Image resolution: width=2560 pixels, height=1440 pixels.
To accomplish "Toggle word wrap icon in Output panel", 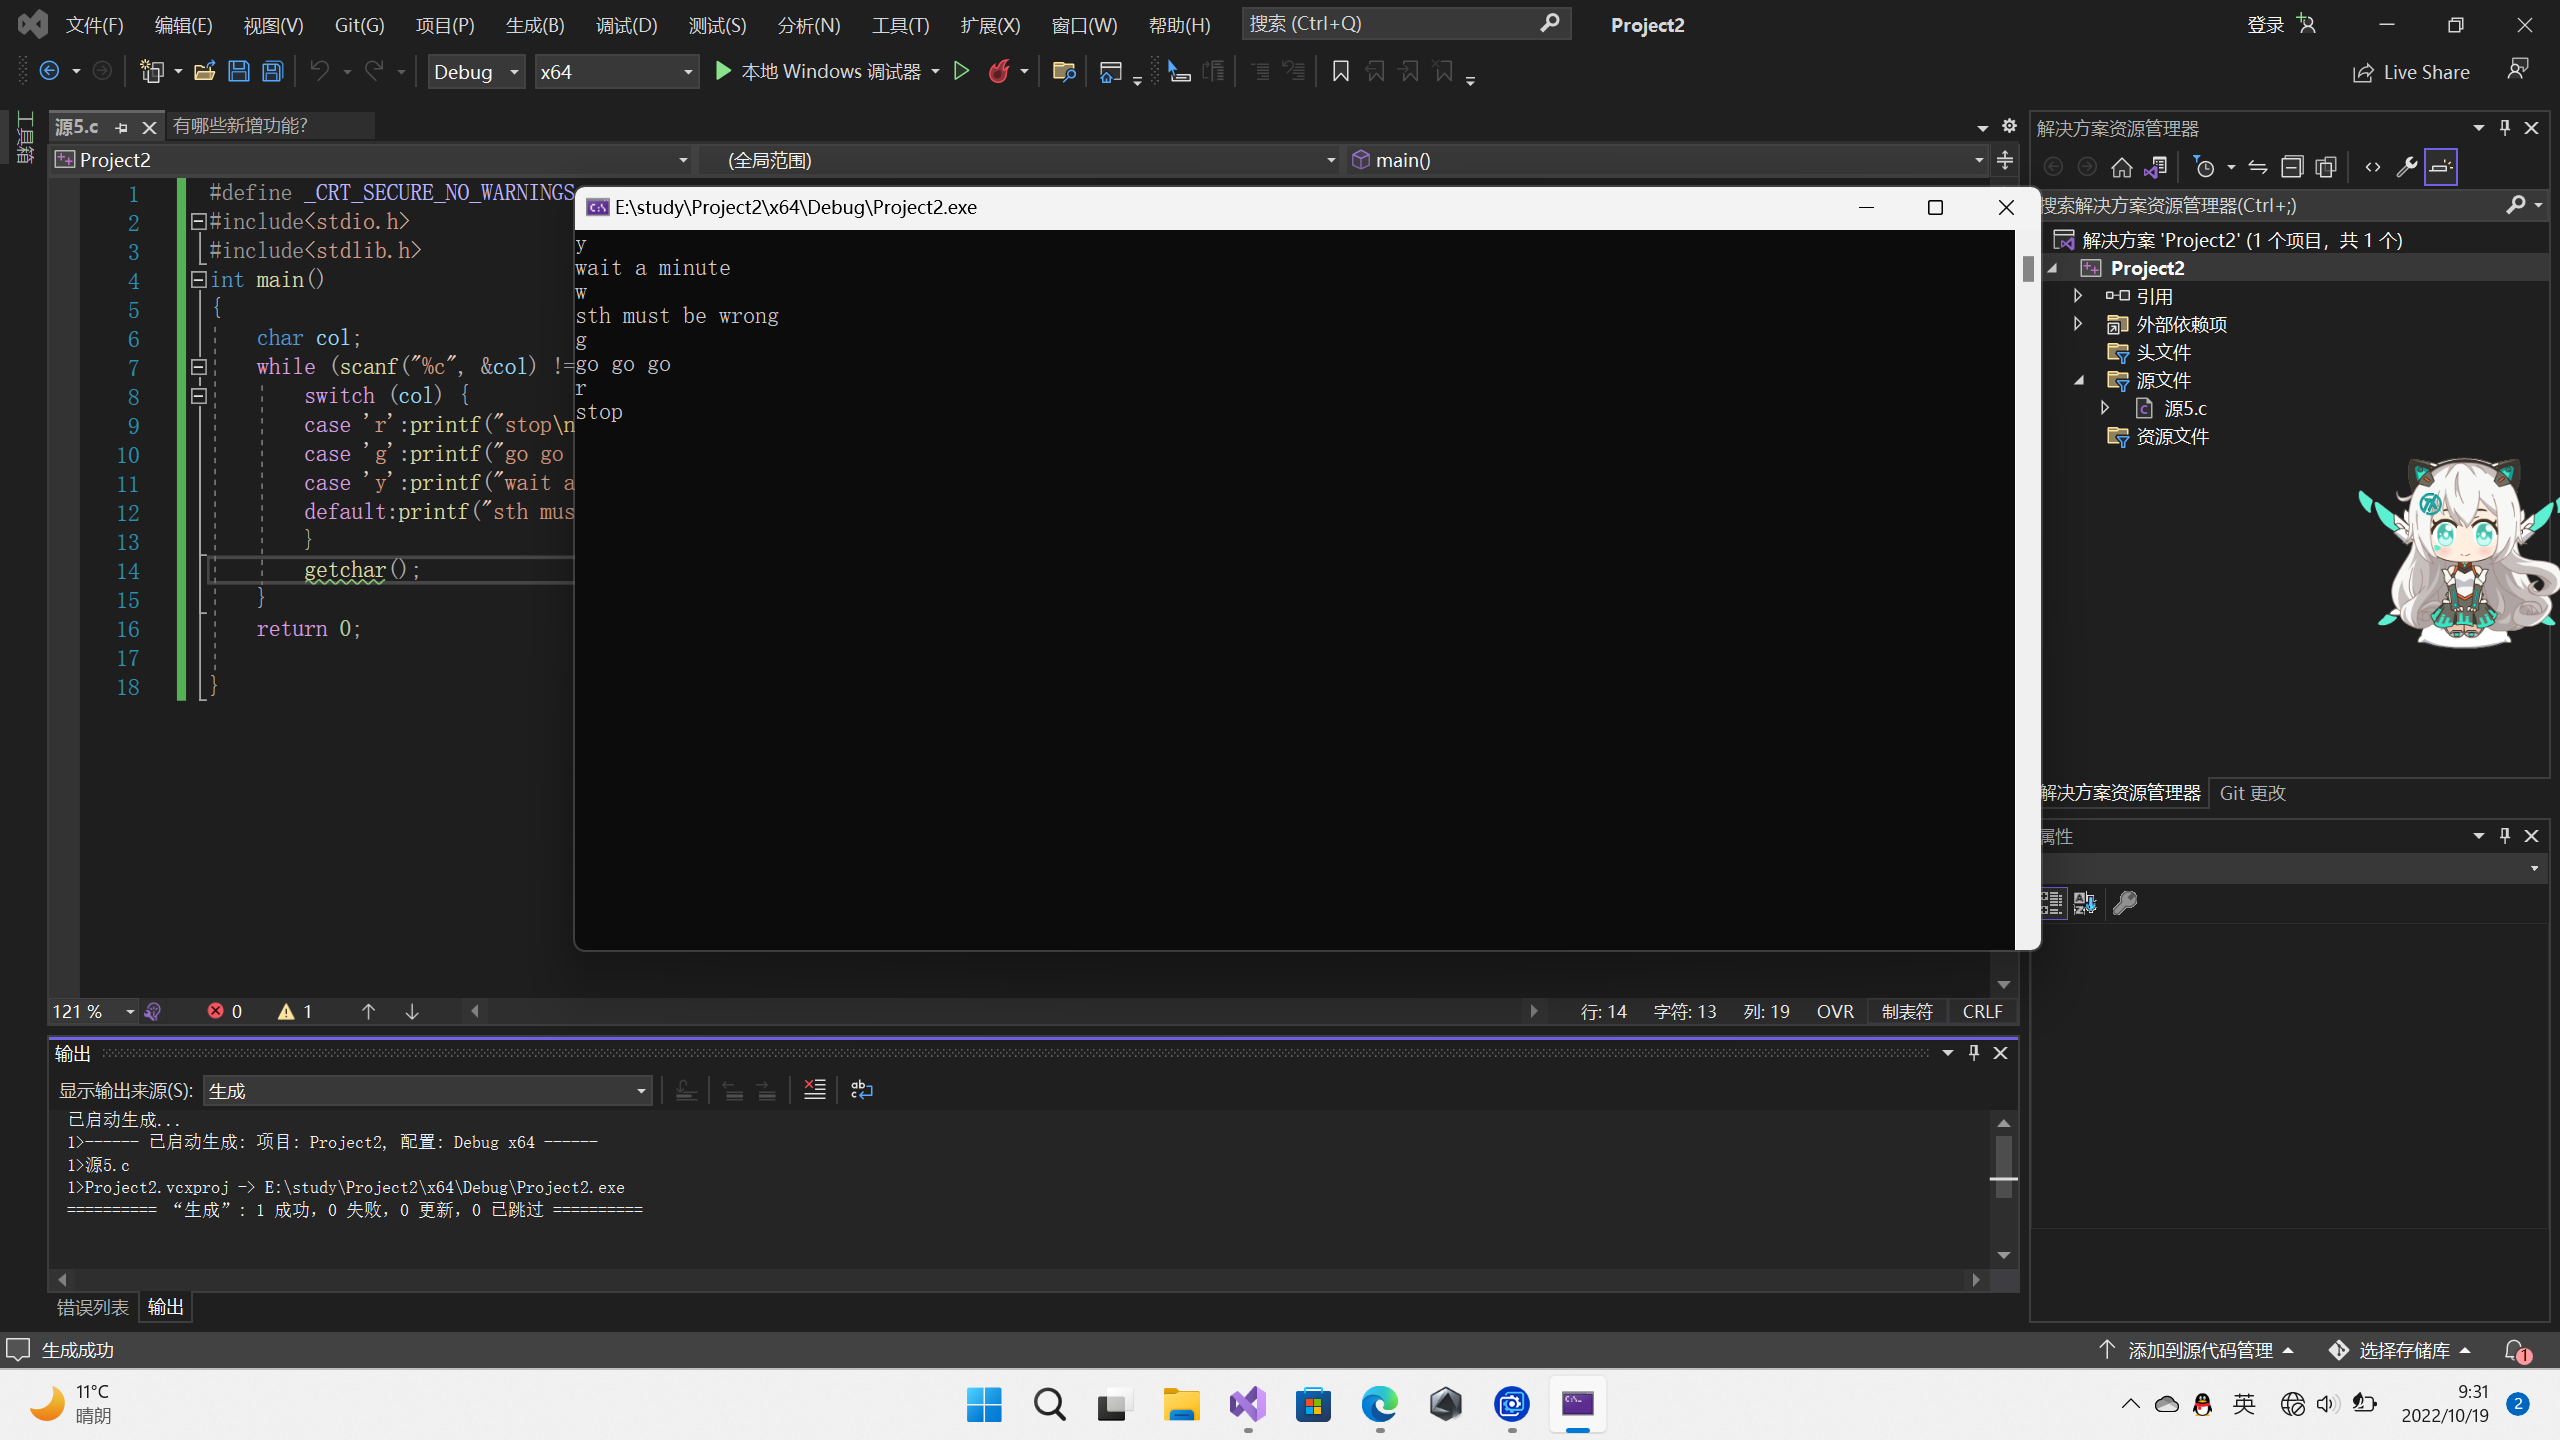I will point(861,1090).
